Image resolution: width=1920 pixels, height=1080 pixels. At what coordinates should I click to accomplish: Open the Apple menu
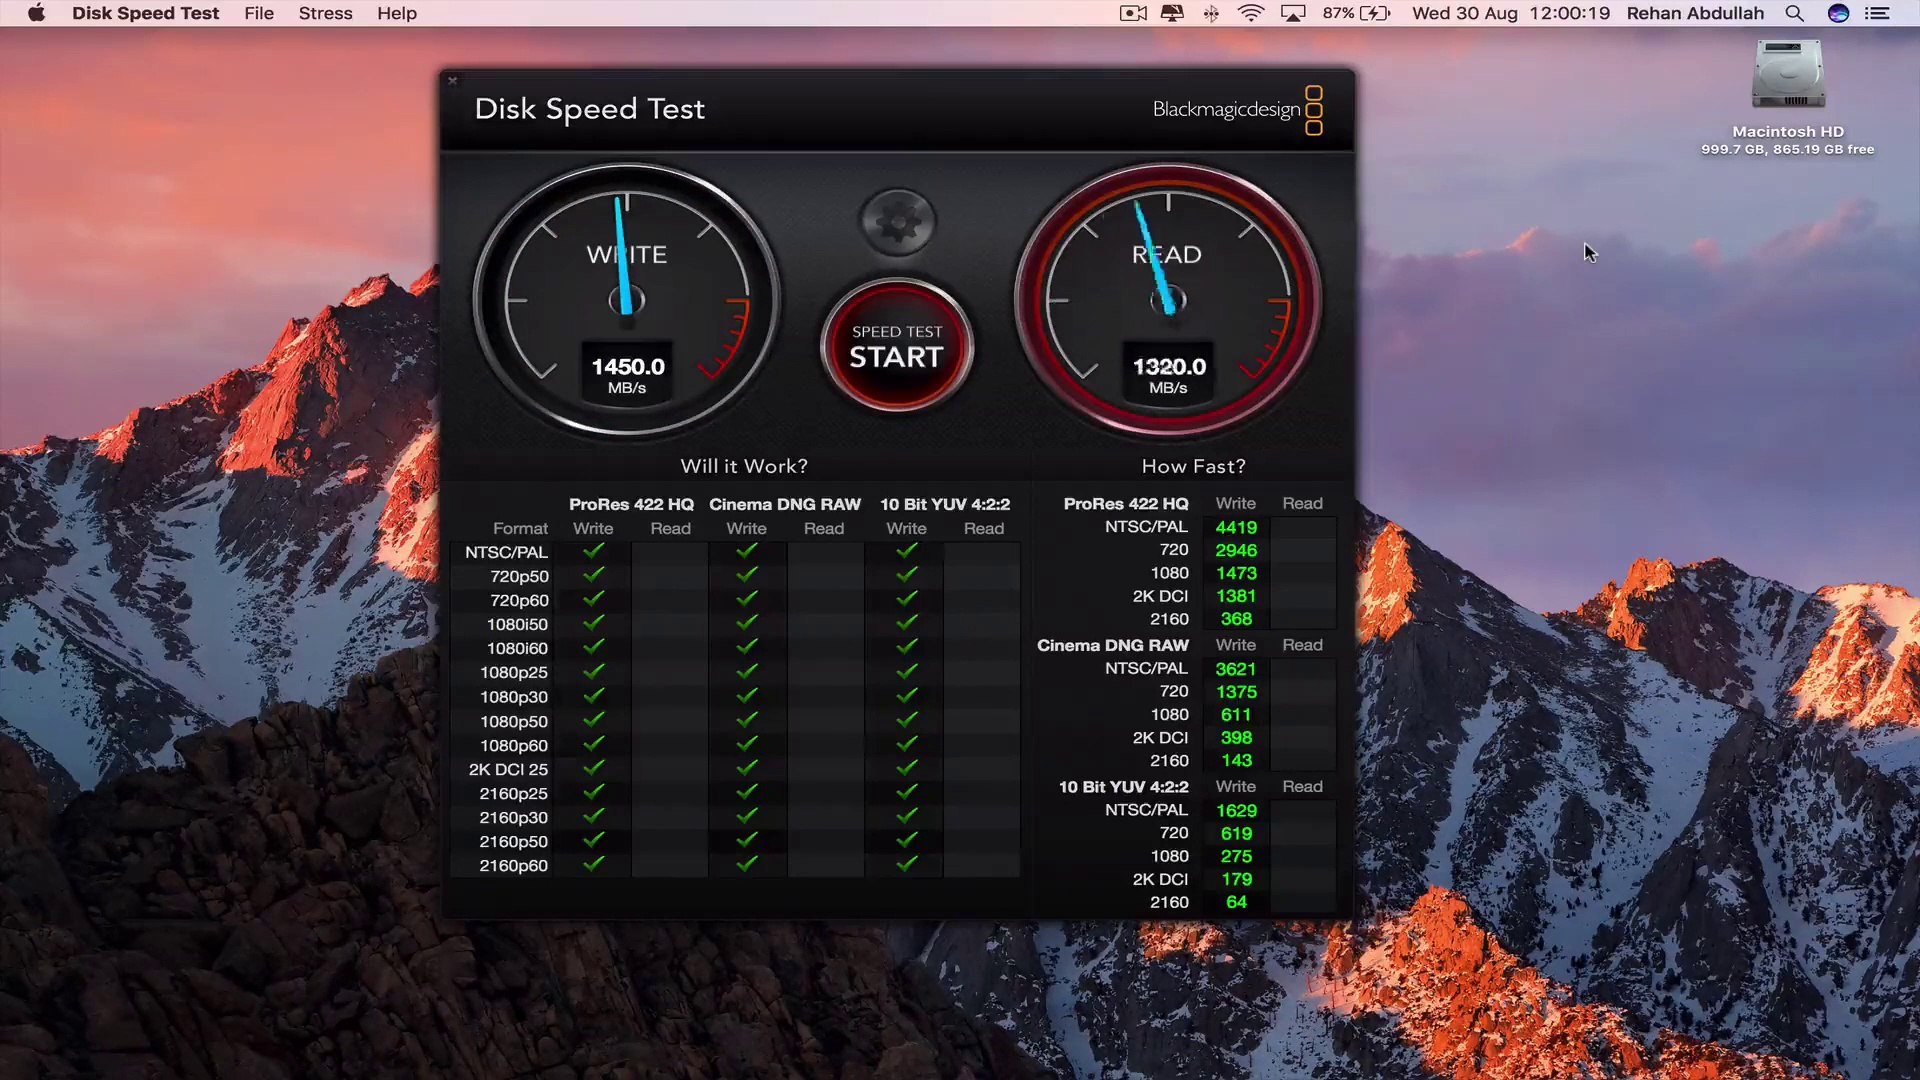35,13
